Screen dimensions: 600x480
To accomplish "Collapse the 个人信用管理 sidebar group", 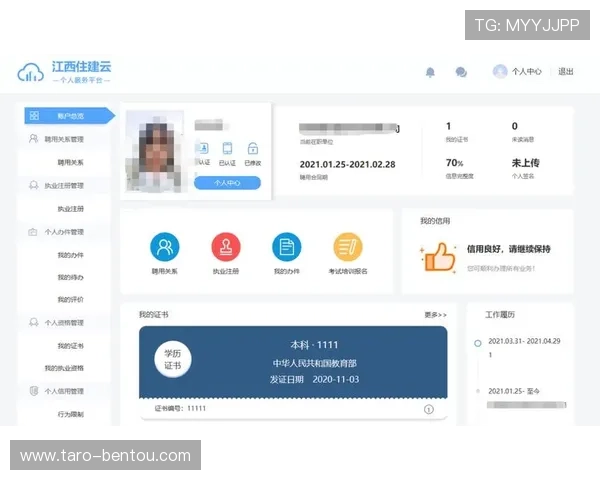I will pos(64,391).
